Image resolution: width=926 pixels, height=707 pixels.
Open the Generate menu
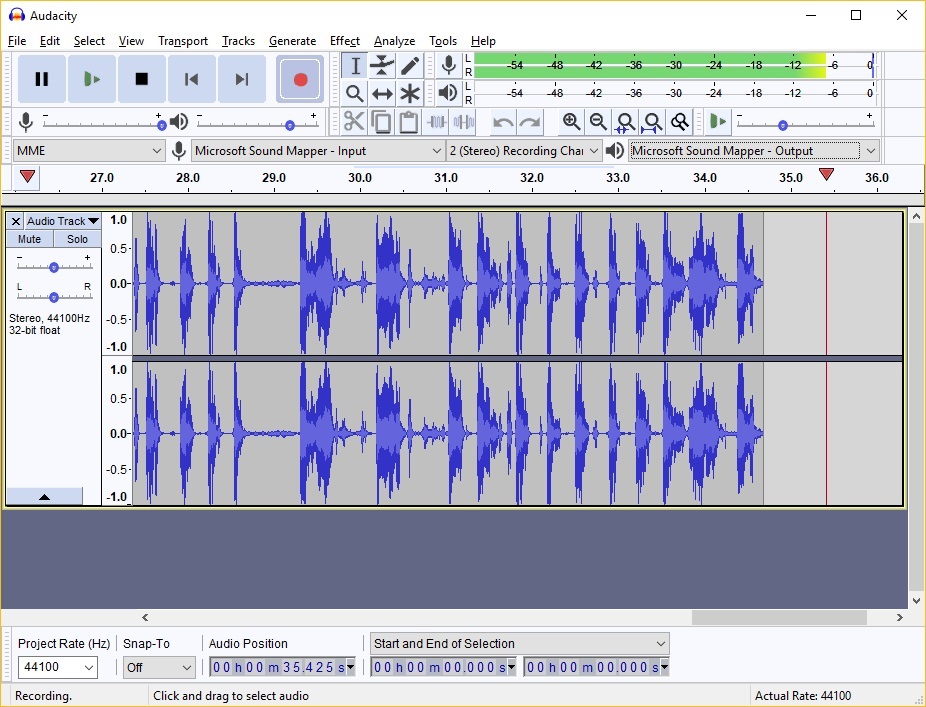(292, 41)
